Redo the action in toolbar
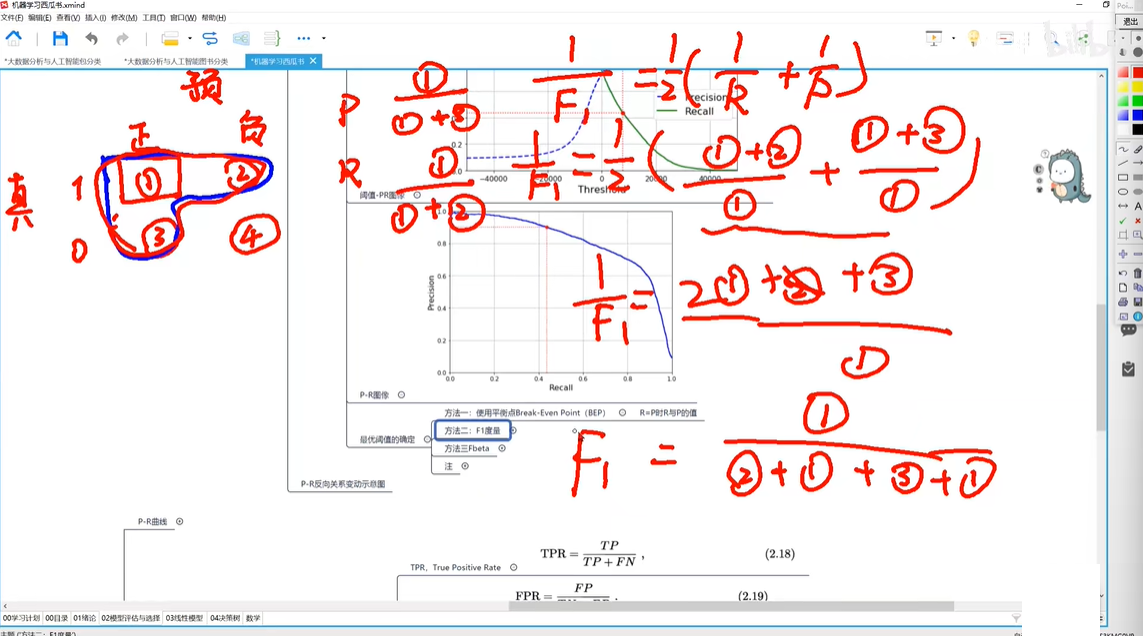 tap(122, 38)
